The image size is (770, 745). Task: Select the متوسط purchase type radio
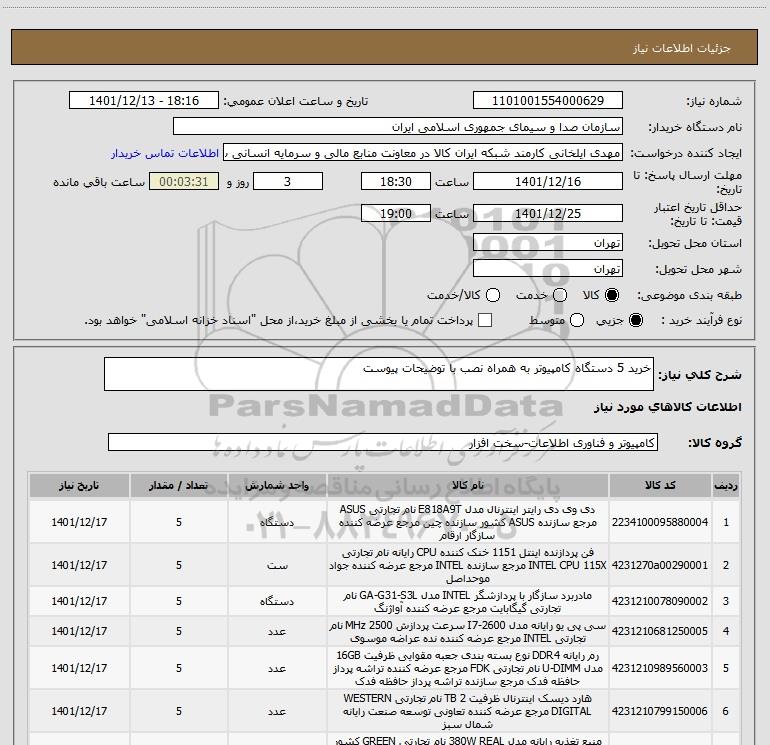click(x=577, y=320)
